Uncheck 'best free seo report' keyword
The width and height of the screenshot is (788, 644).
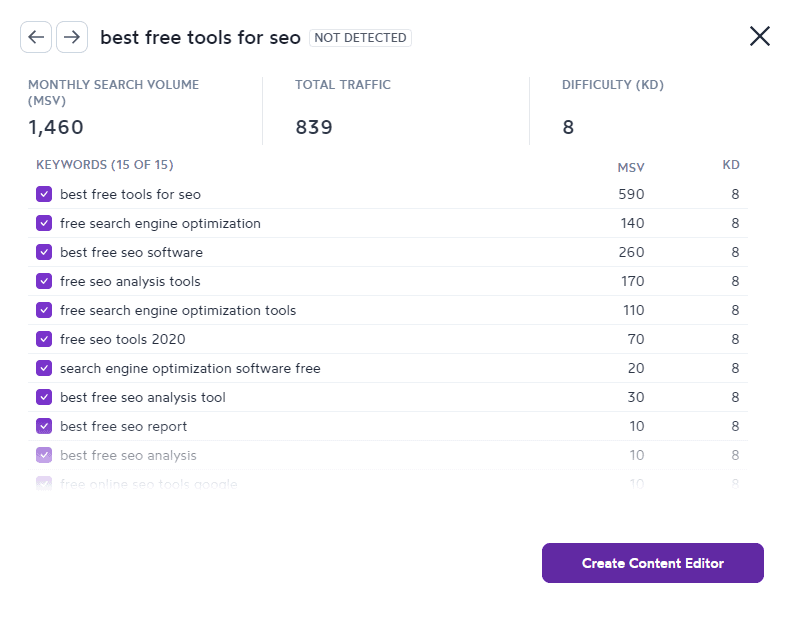click(44, 426)
